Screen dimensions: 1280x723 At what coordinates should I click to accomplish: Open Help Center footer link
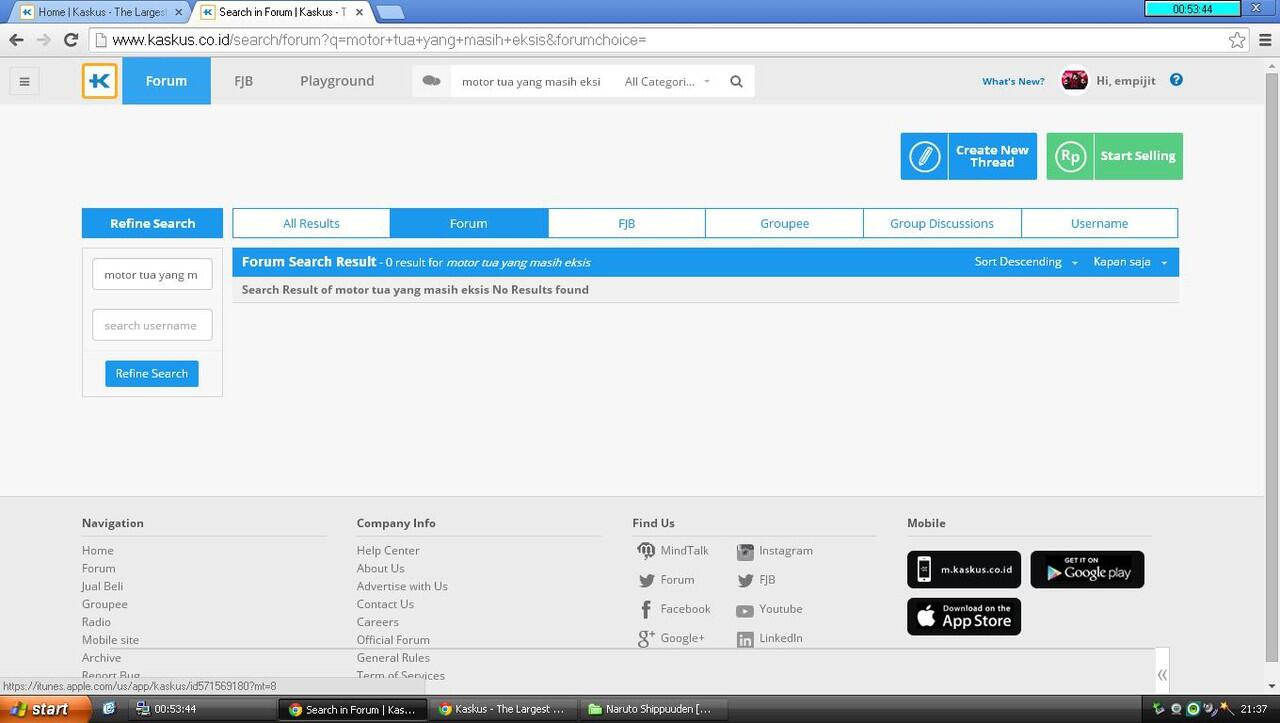[x=388, y=551]
